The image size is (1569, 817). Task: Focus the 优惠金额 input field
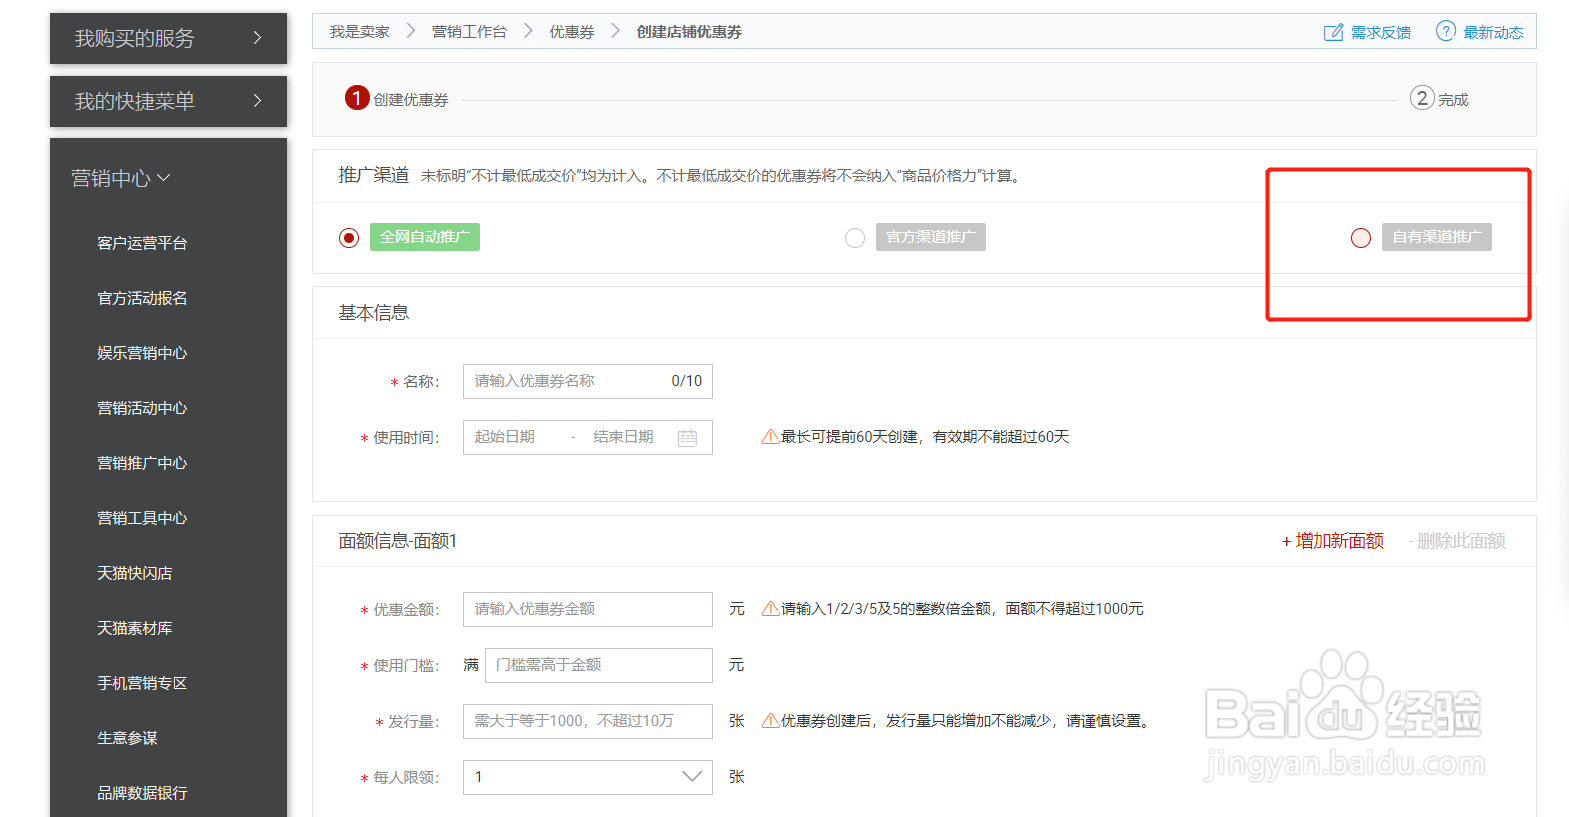click(x=588, y=609)
